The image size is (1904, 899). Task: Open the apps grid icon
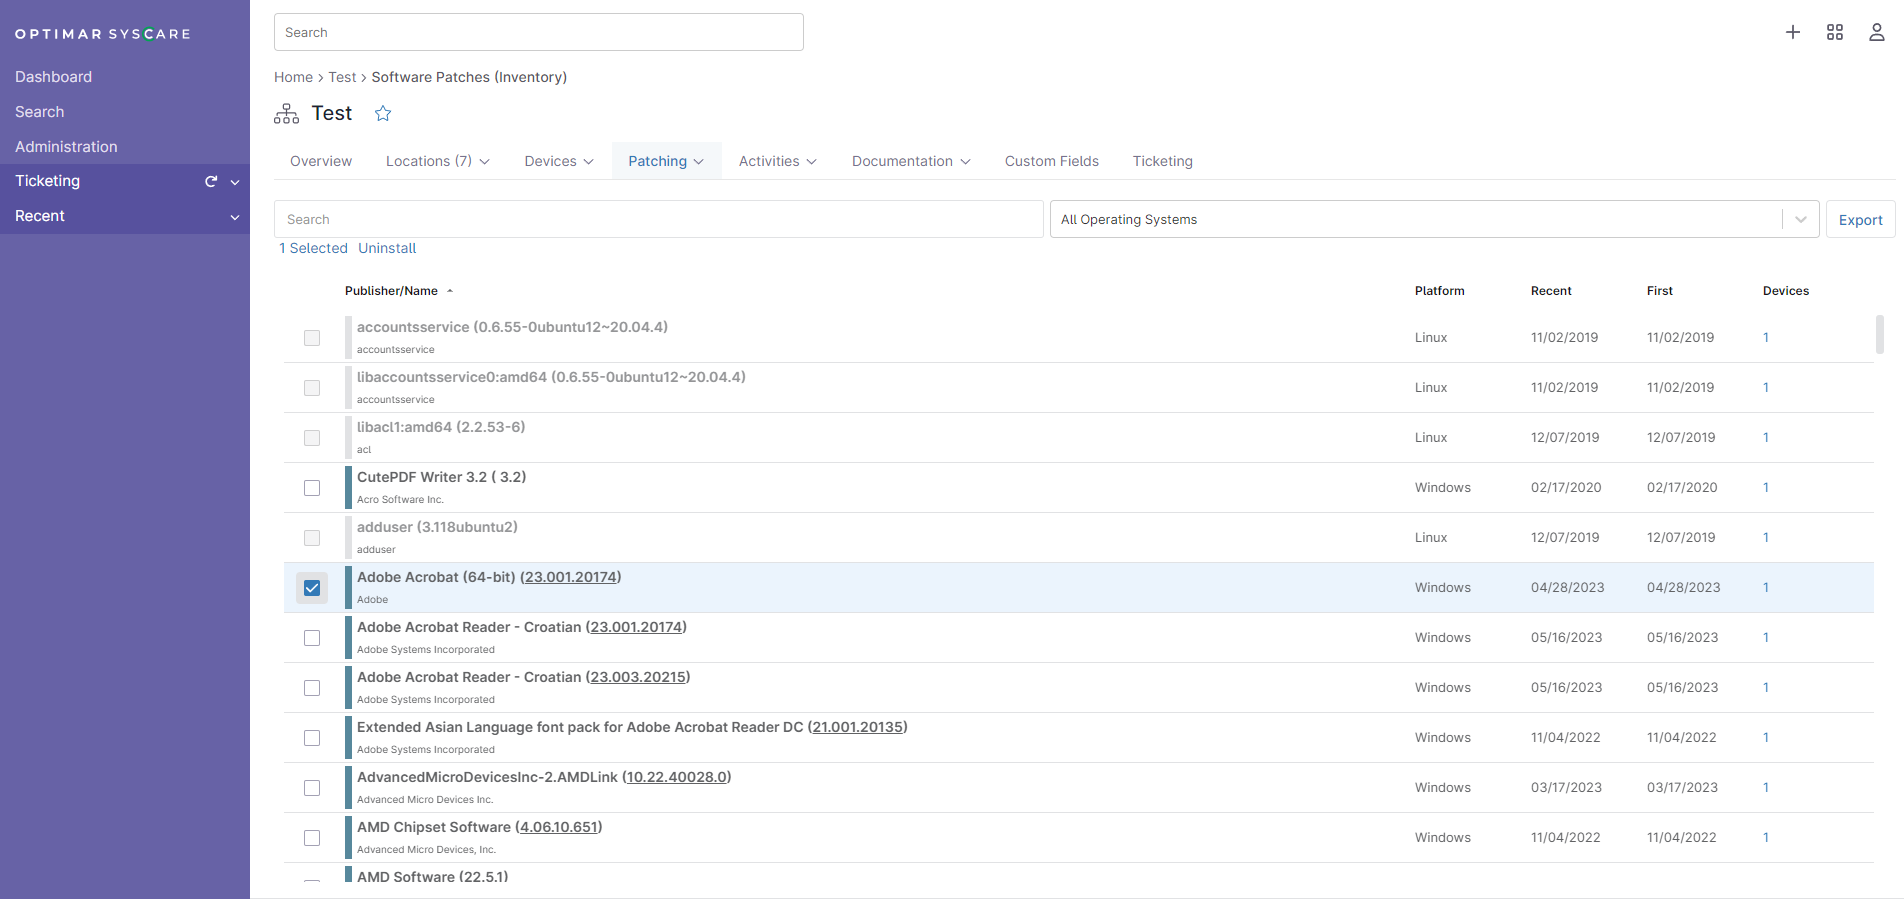1835,32
